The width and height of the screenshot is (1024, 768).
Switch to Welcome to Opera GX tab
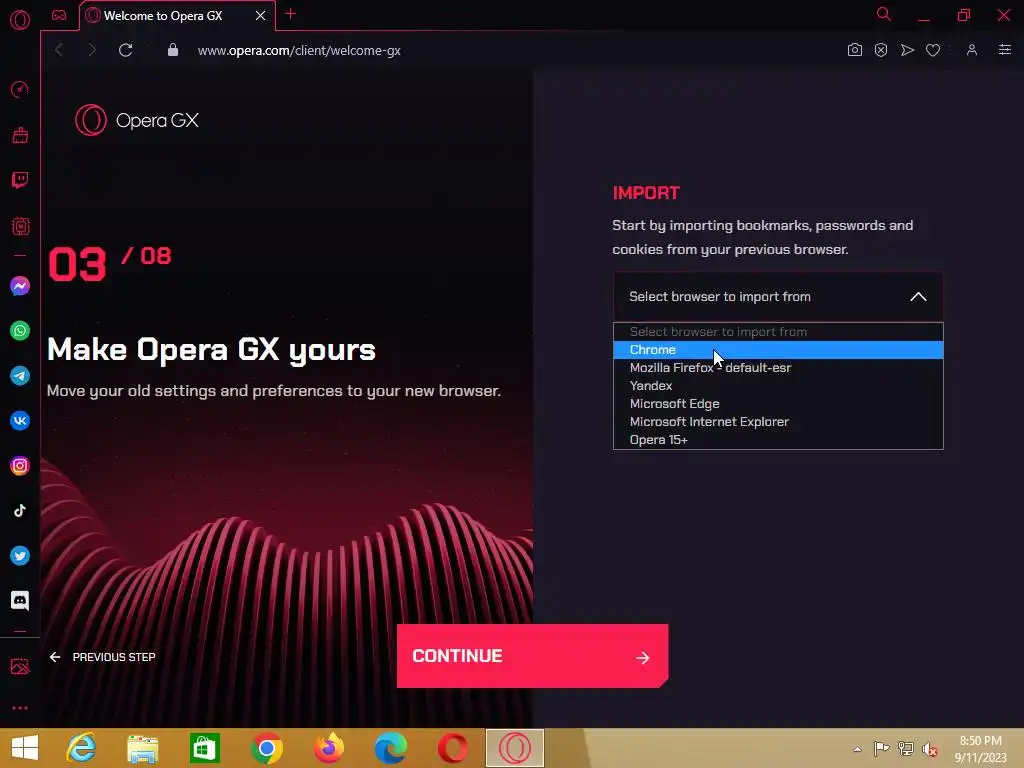tap(178, 16)
